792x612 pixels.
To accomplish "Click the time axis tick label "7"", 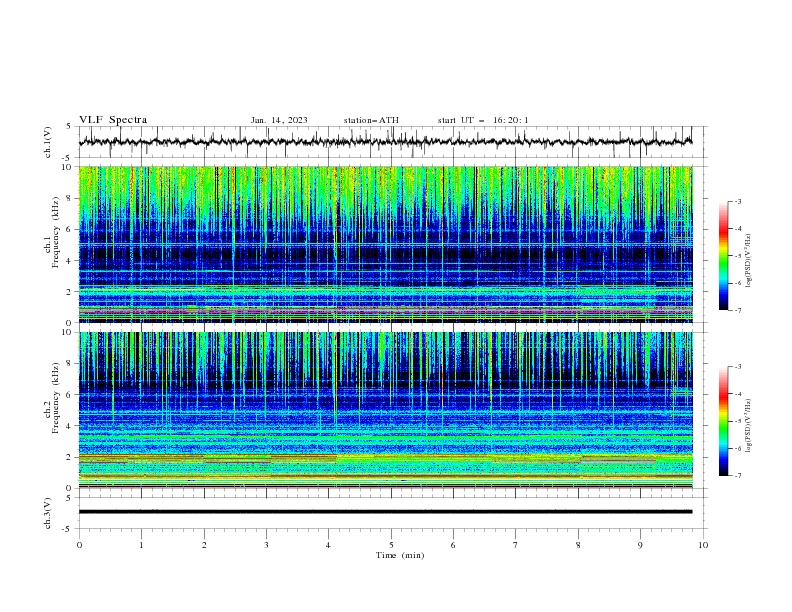I will tap(516, 545).
